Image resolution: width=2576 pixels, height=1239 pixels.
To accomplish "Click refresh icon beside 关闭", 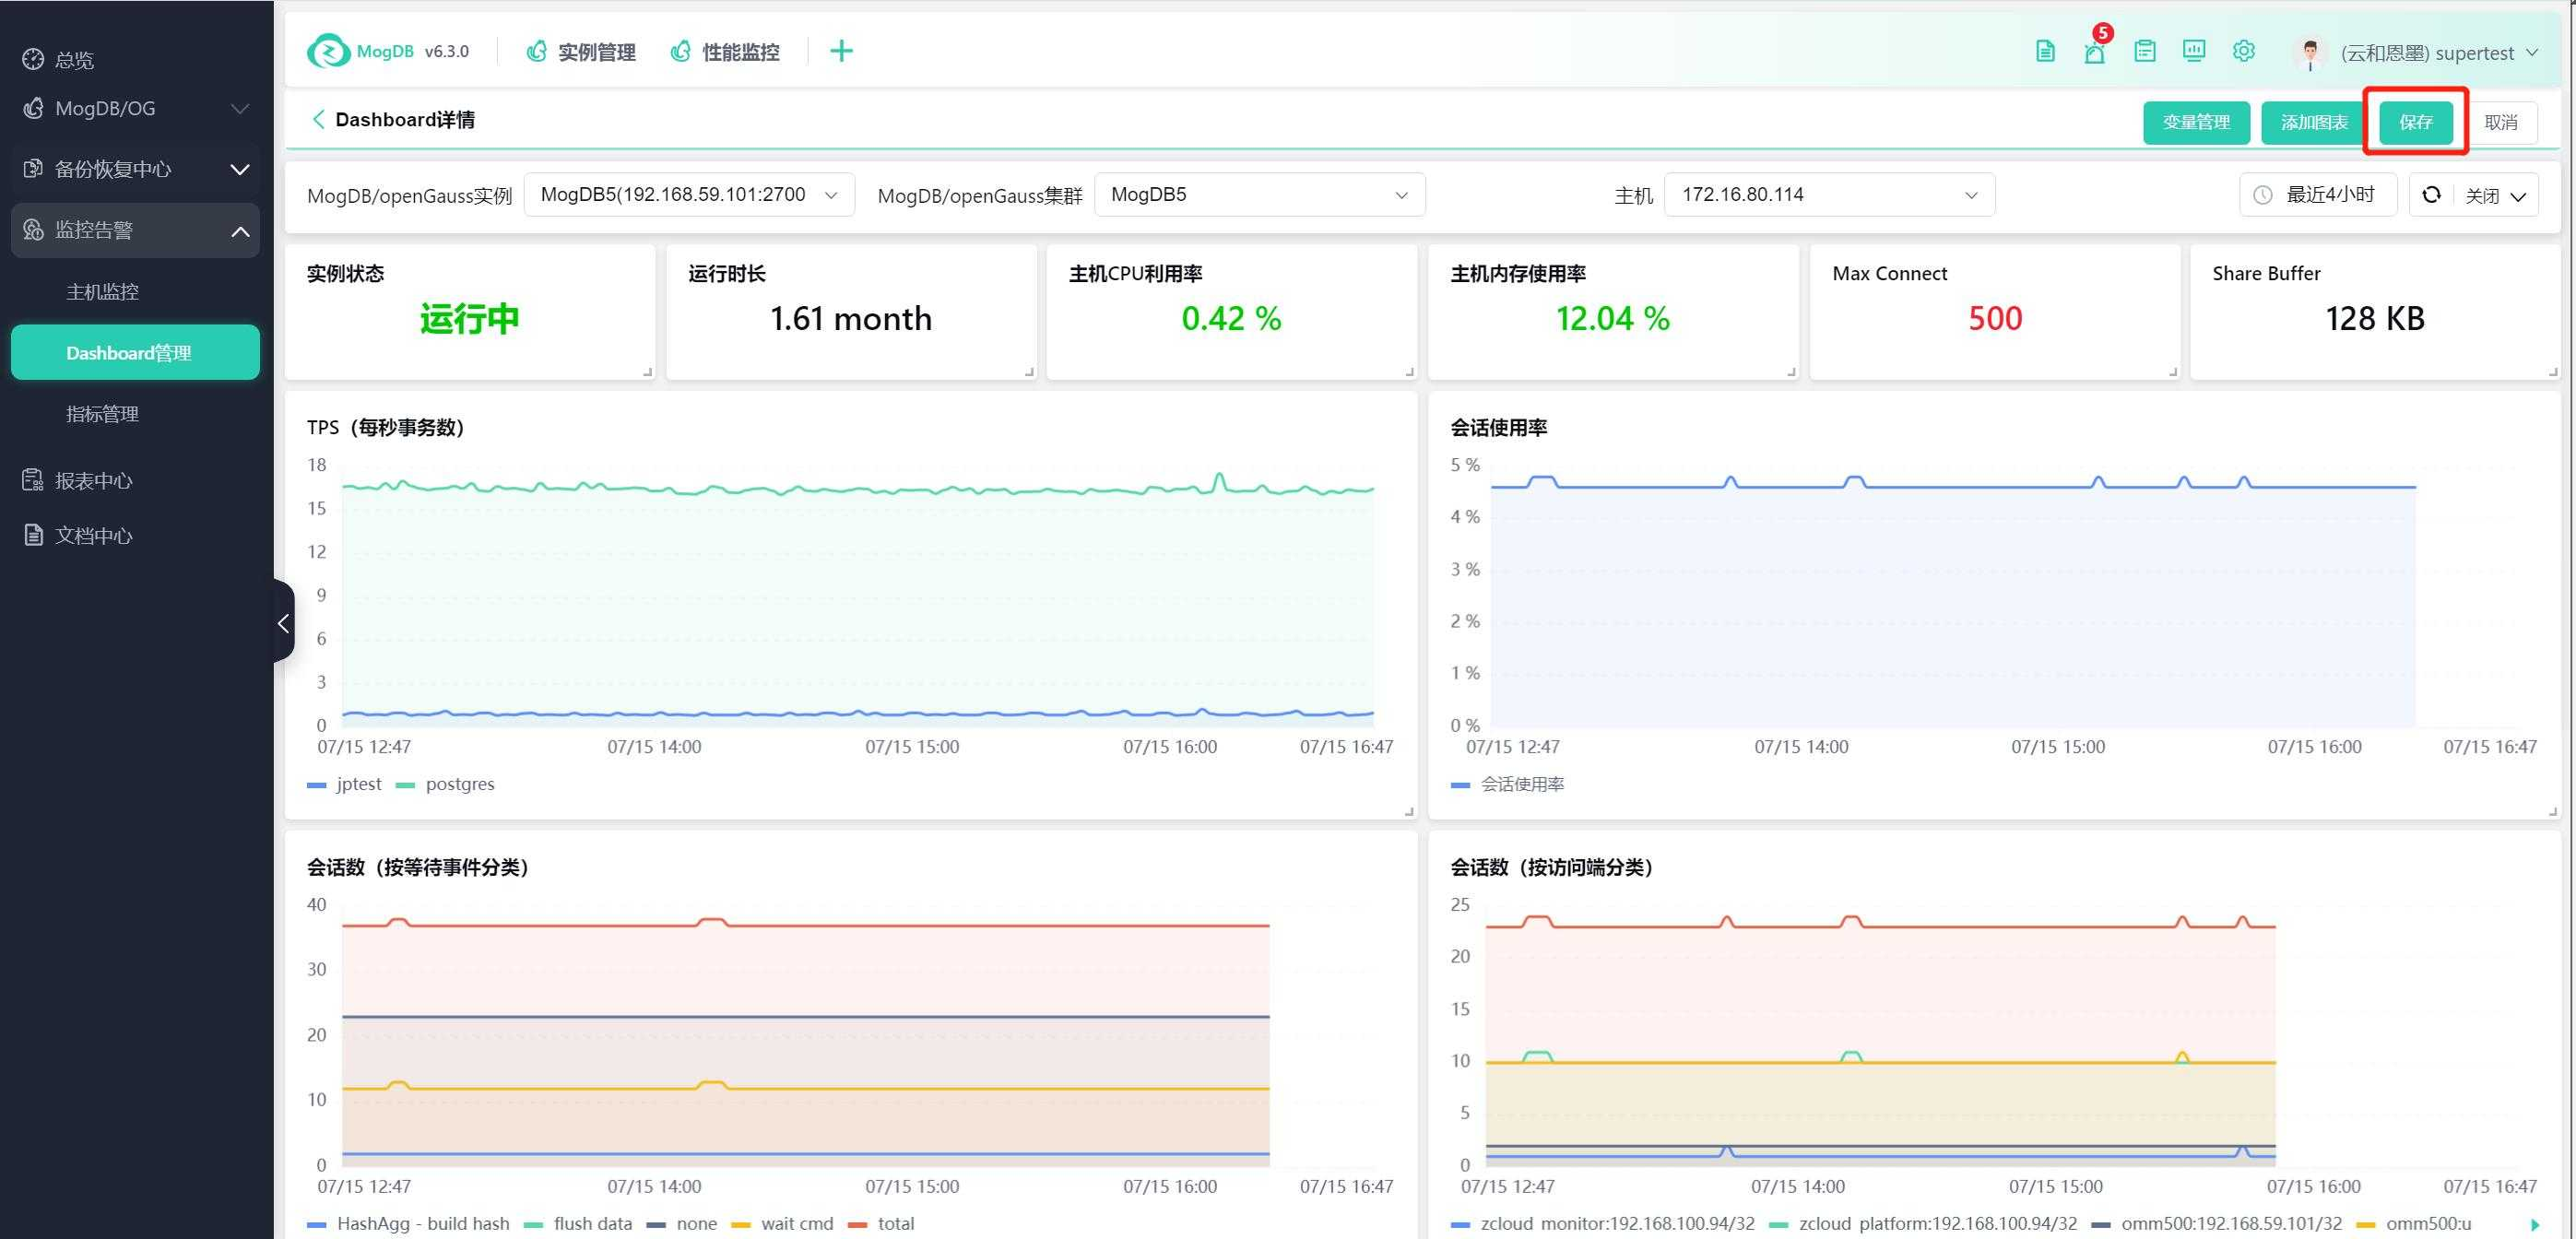I will (2431, 195).
